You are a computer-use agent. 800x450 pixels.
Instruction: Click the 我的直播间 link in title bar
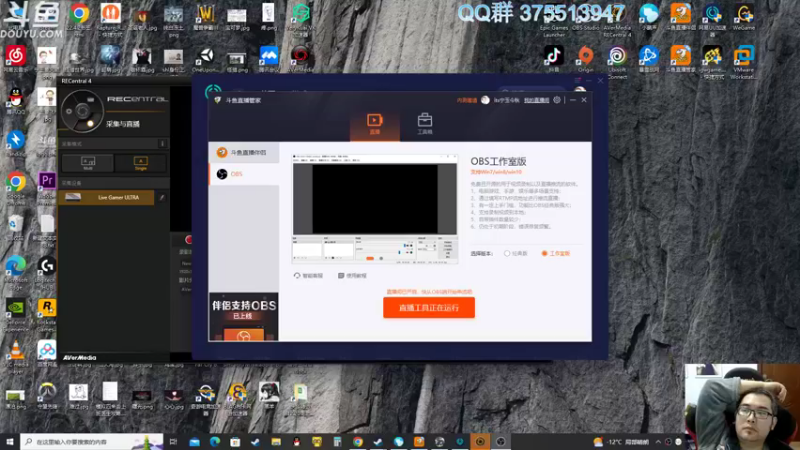pyautogui.click(x=536, y=101)
